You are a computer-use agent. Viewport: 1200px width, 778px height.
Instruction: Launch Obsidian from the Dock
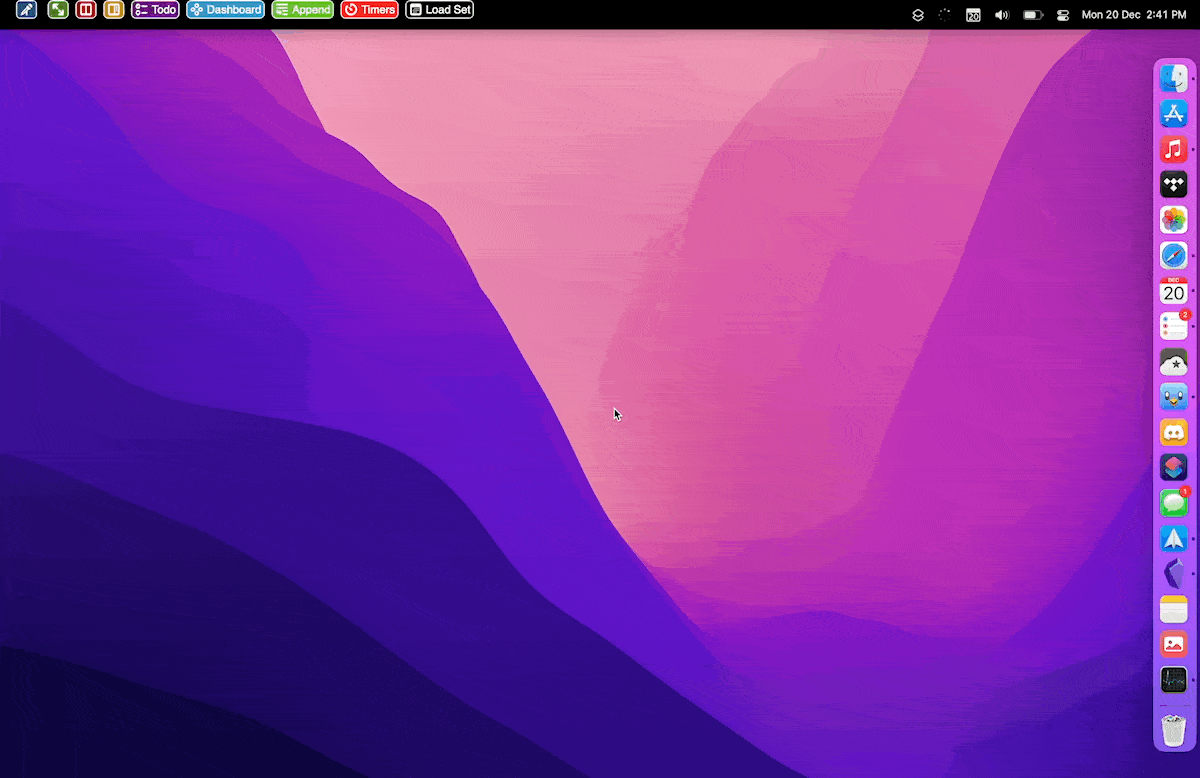point(1173,573)
